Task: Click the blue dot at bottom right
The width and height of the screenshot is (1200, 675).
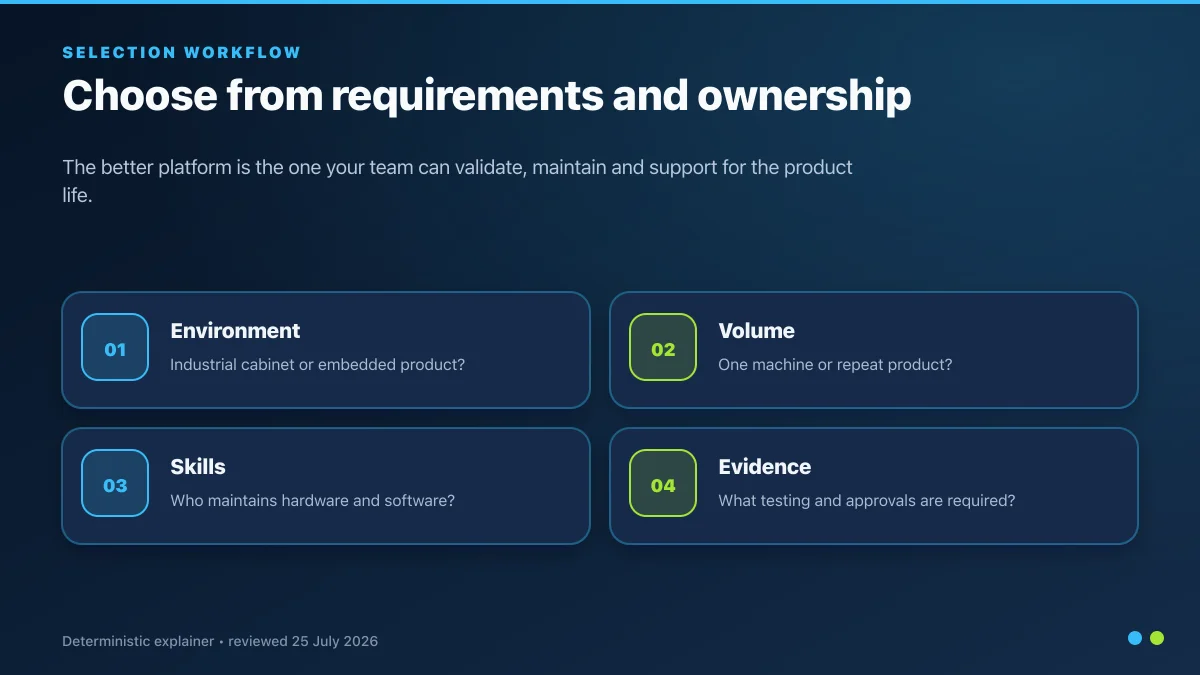Action: coord(1135,638)
